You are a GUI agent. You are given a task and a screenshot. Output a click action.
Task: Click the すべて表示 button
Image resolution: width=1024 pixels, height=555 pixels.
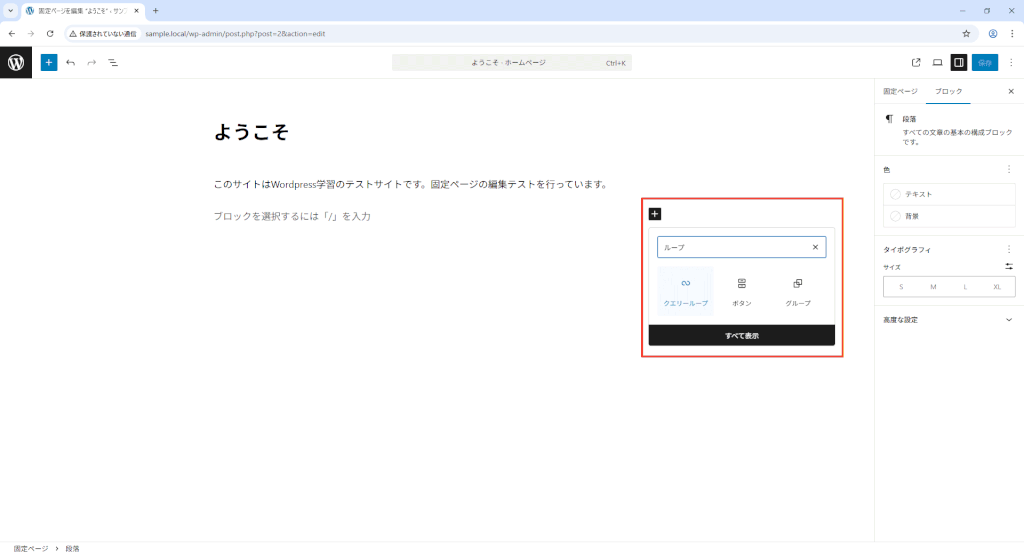[742, 336]
